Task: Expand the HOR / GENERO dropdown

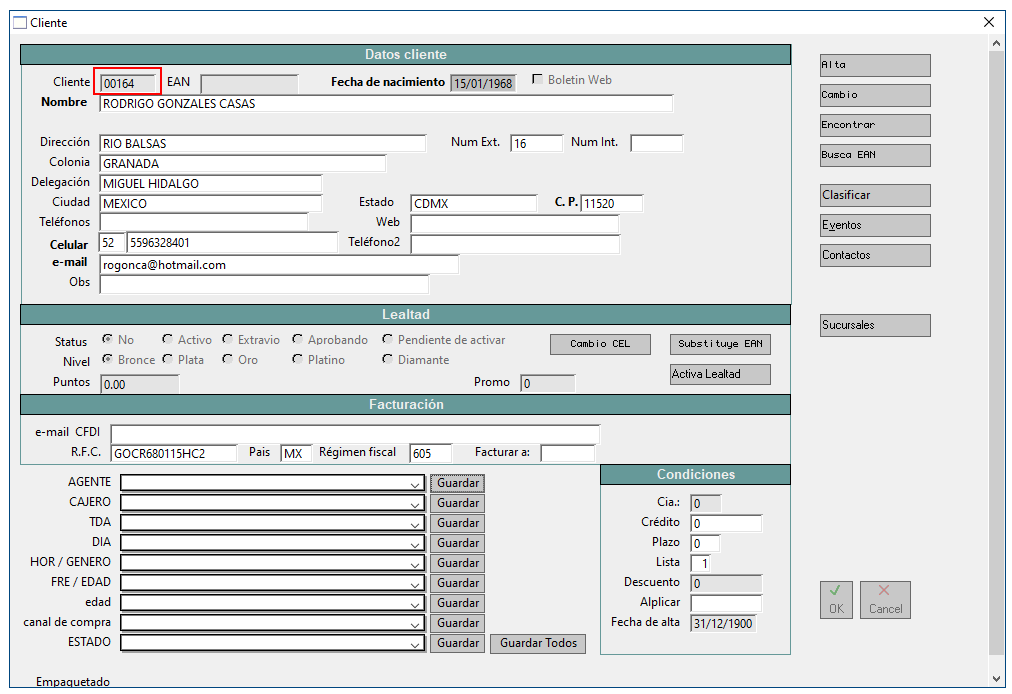Action: coord(415,564)
